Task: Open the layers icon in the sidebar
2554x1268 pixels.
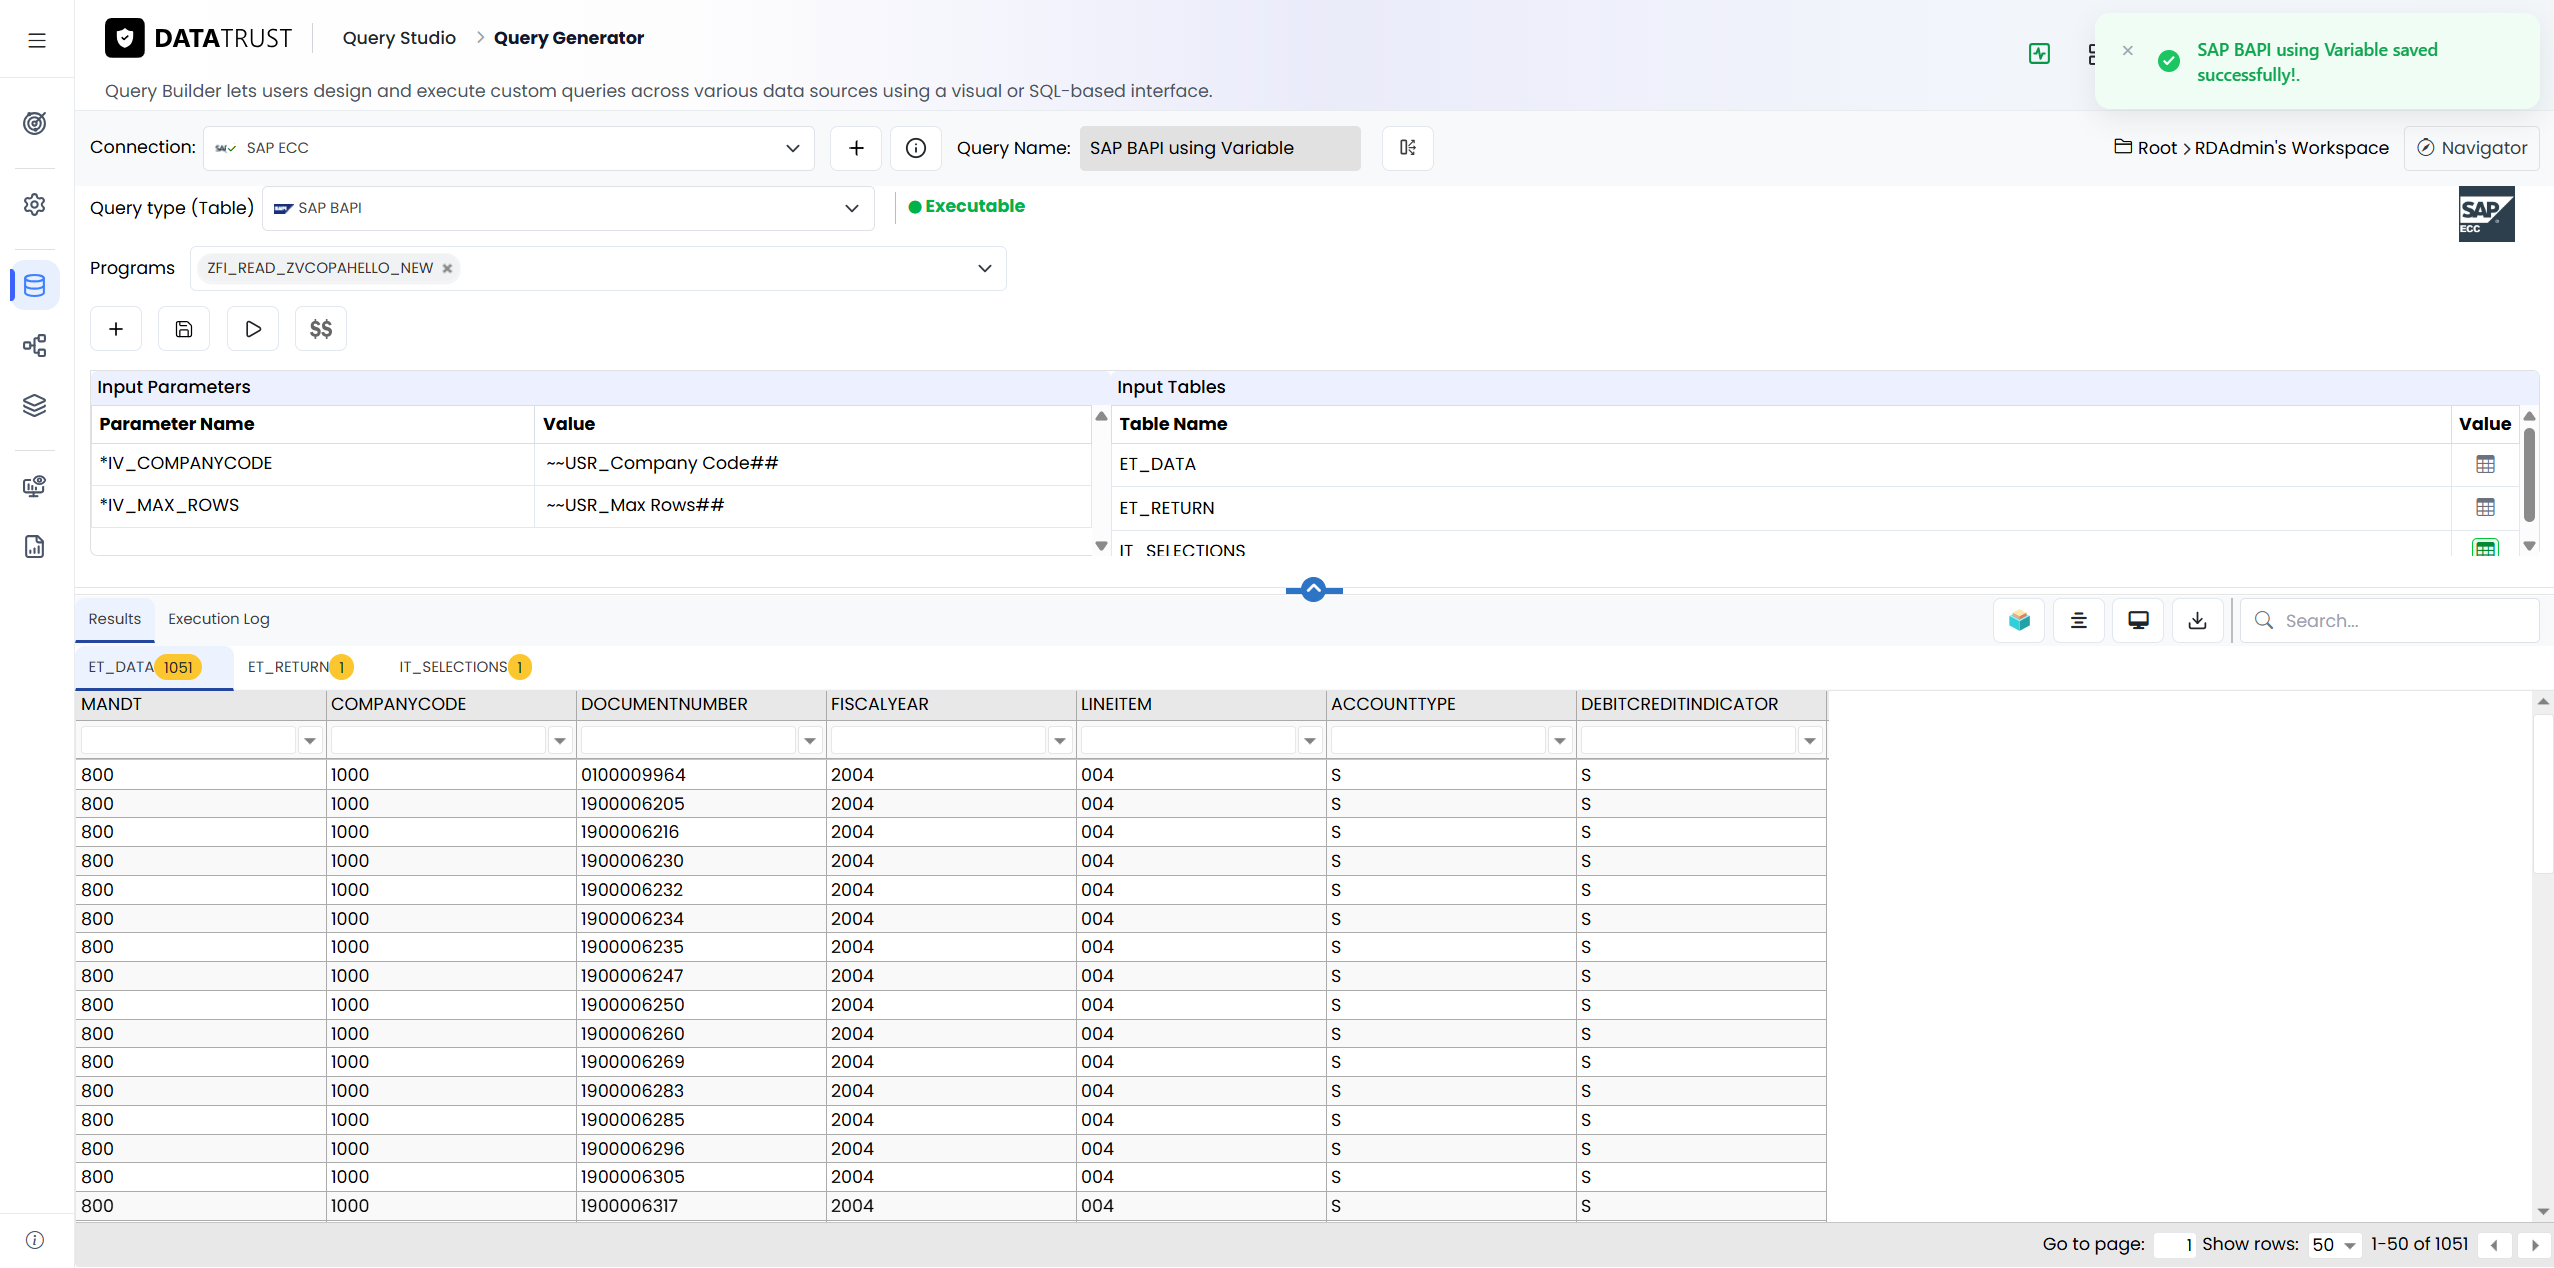Action: pyautogui.click(x=35, y=405)
